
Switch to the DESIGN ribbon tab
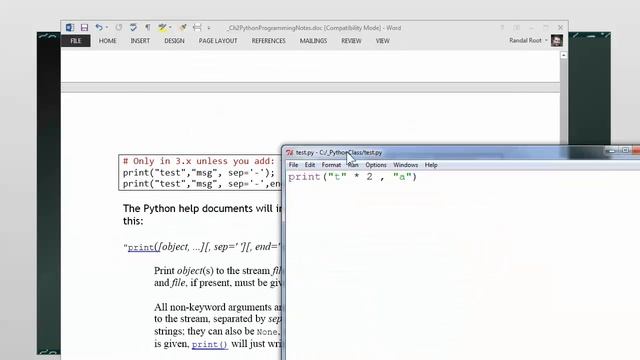tap(174, 41)
